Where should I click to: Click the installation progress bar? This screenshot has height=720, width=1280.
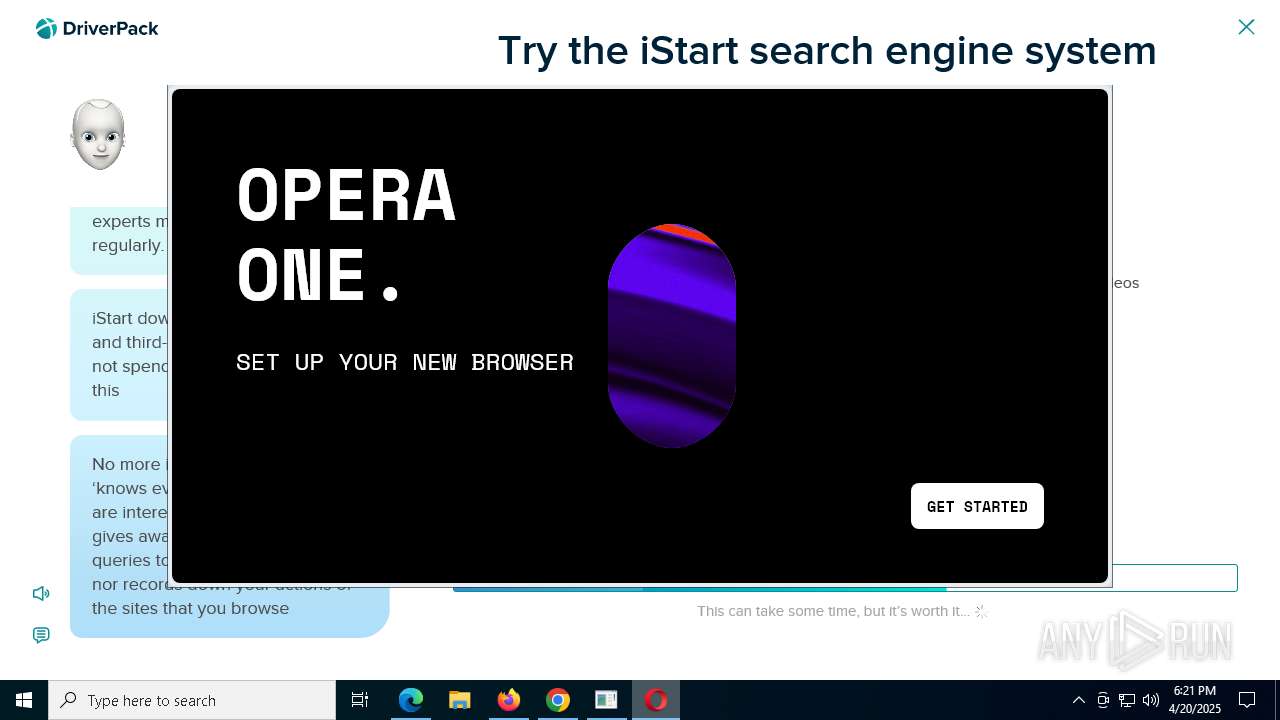pos(845,578)
